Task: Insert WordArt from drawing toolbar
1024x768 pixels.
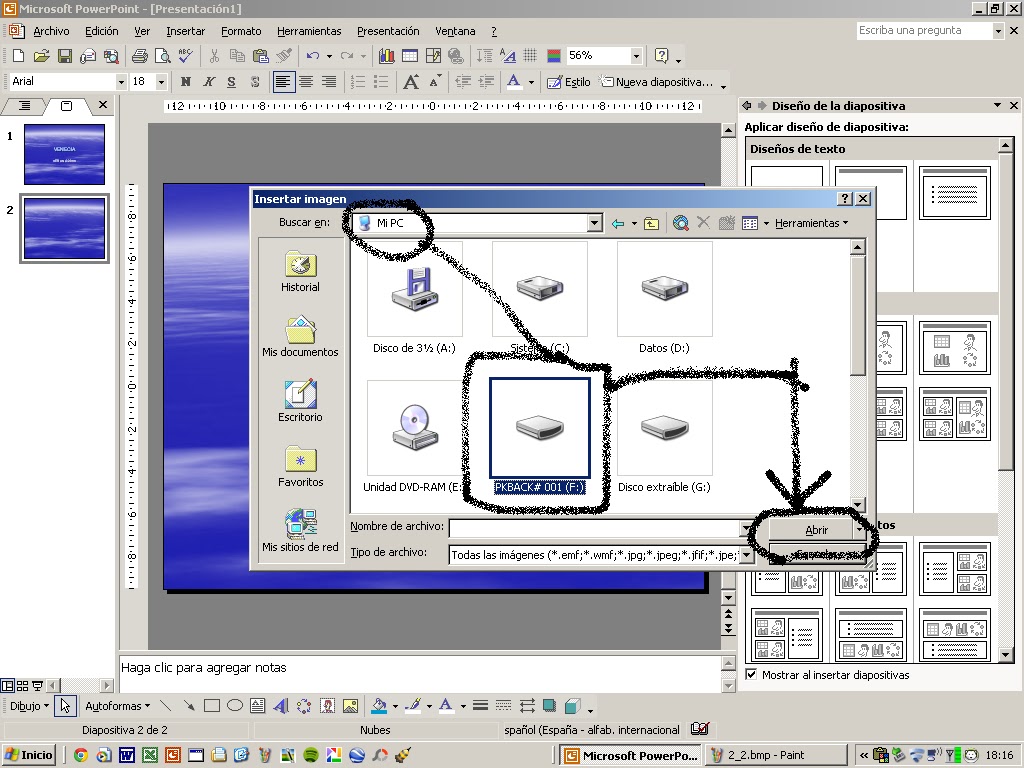Action: (x=281, y=705)
